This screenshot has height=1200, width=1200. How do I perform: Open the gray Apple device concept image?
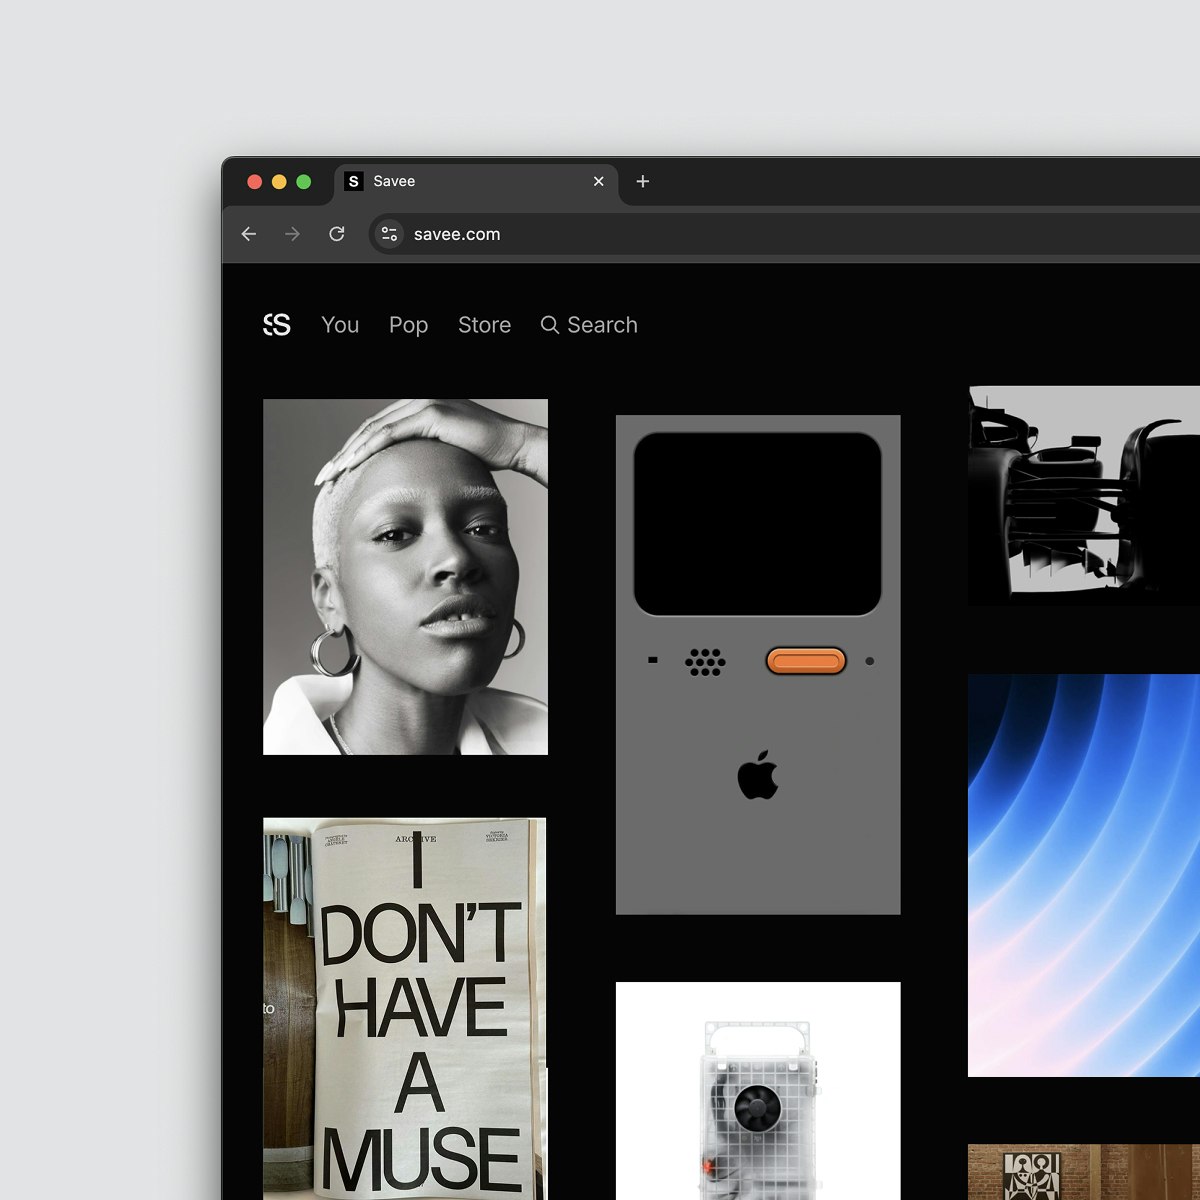[758, 664]
